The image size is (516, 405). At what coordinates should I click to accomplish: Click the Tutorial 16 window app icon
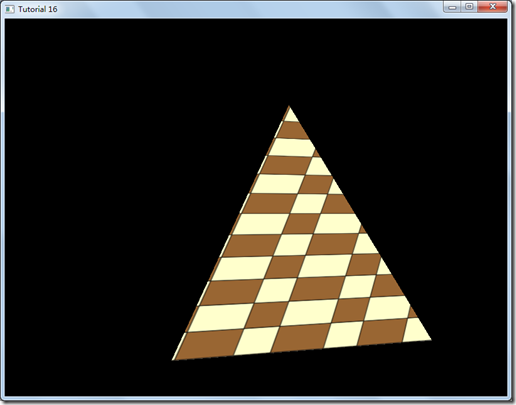pyautogui.click(x=10, y=9)
